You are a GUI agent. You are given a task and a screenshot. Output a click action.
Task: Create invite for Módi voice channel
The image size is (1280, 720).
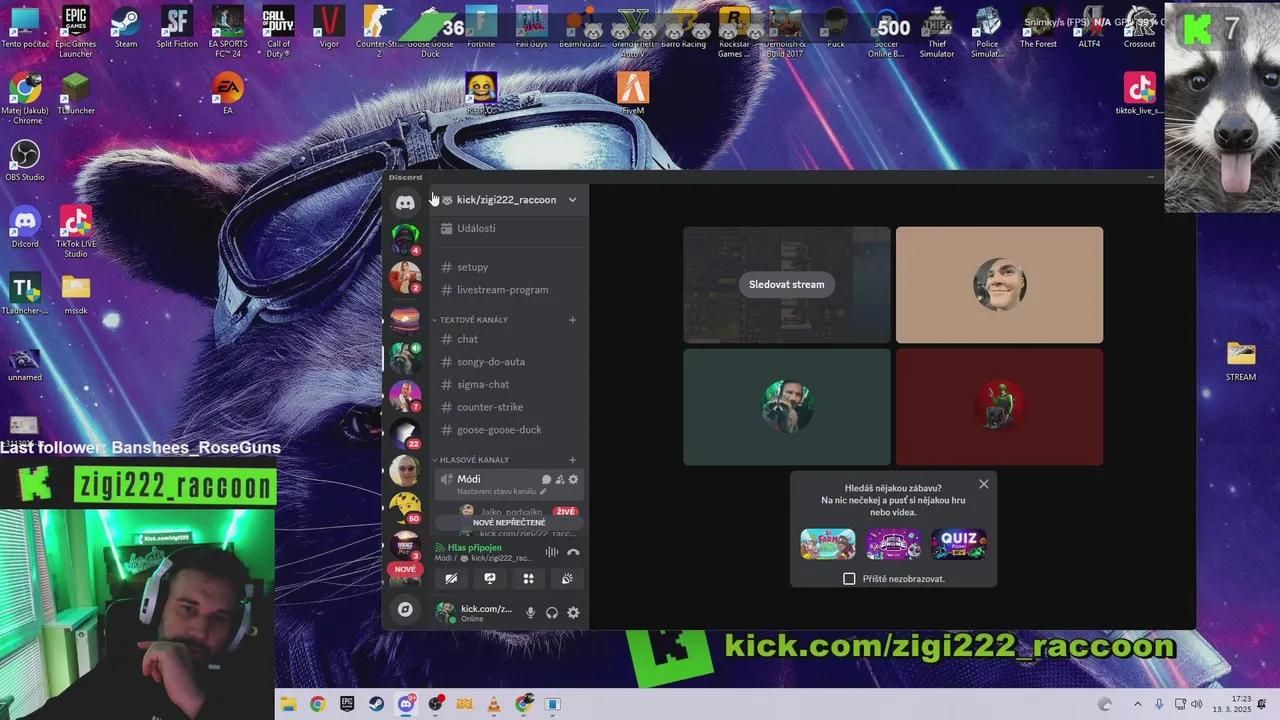[560, 480]
